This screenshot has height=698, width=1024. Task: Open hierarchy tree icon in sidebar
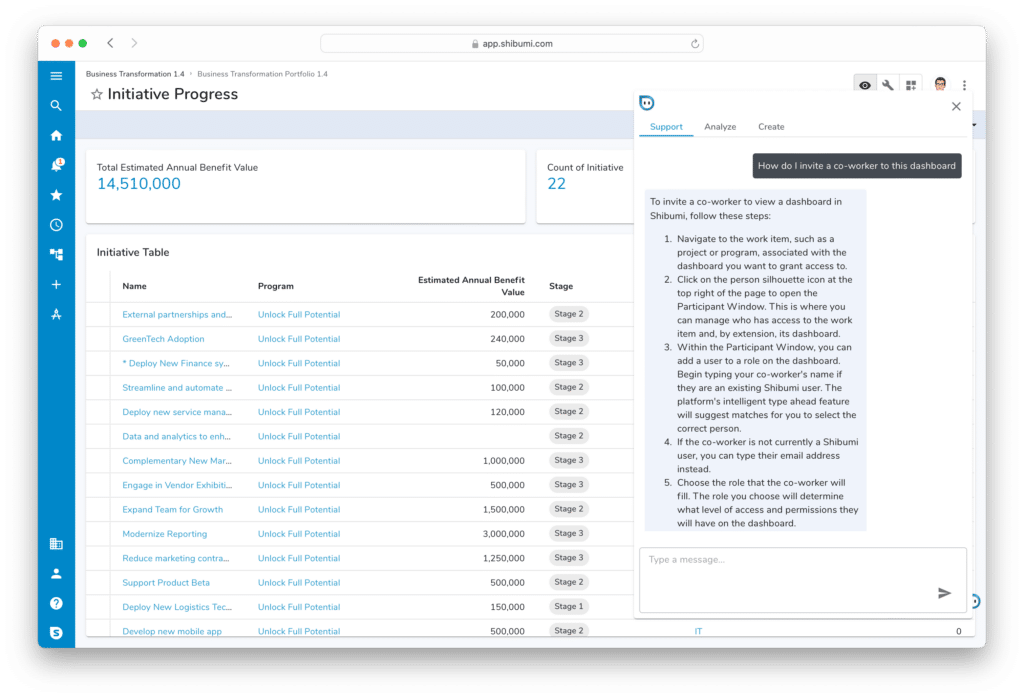point(56,254)
